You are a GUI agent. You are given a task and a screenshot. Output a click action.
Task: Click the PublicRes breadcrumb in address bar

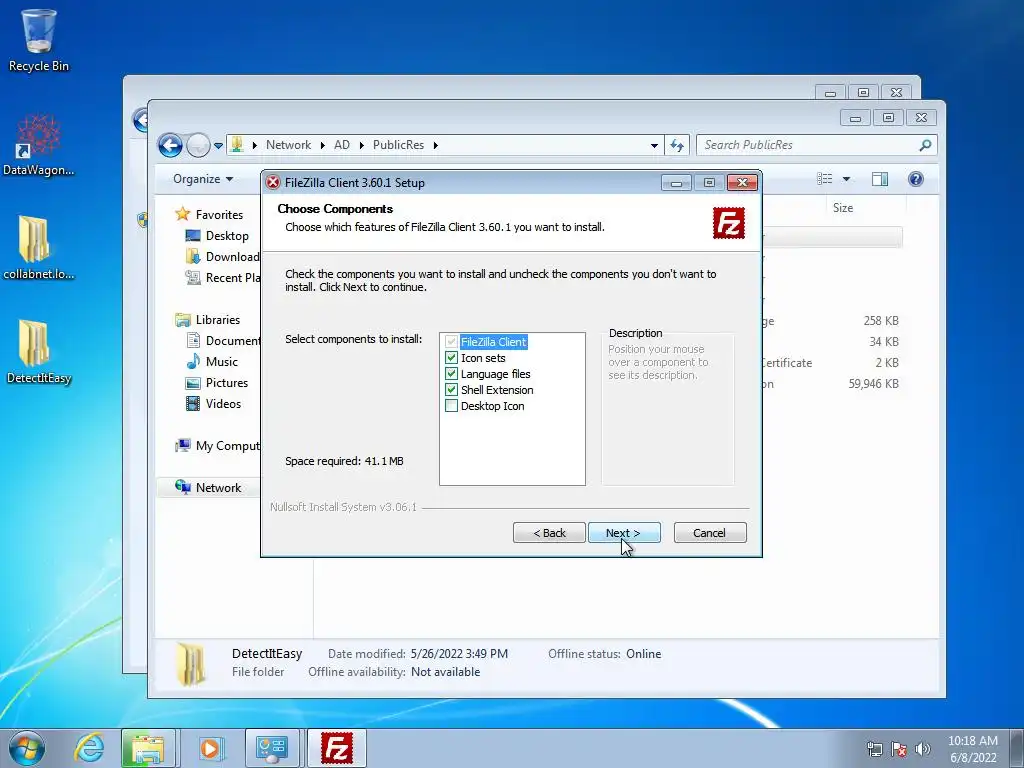tap(398, 145)
